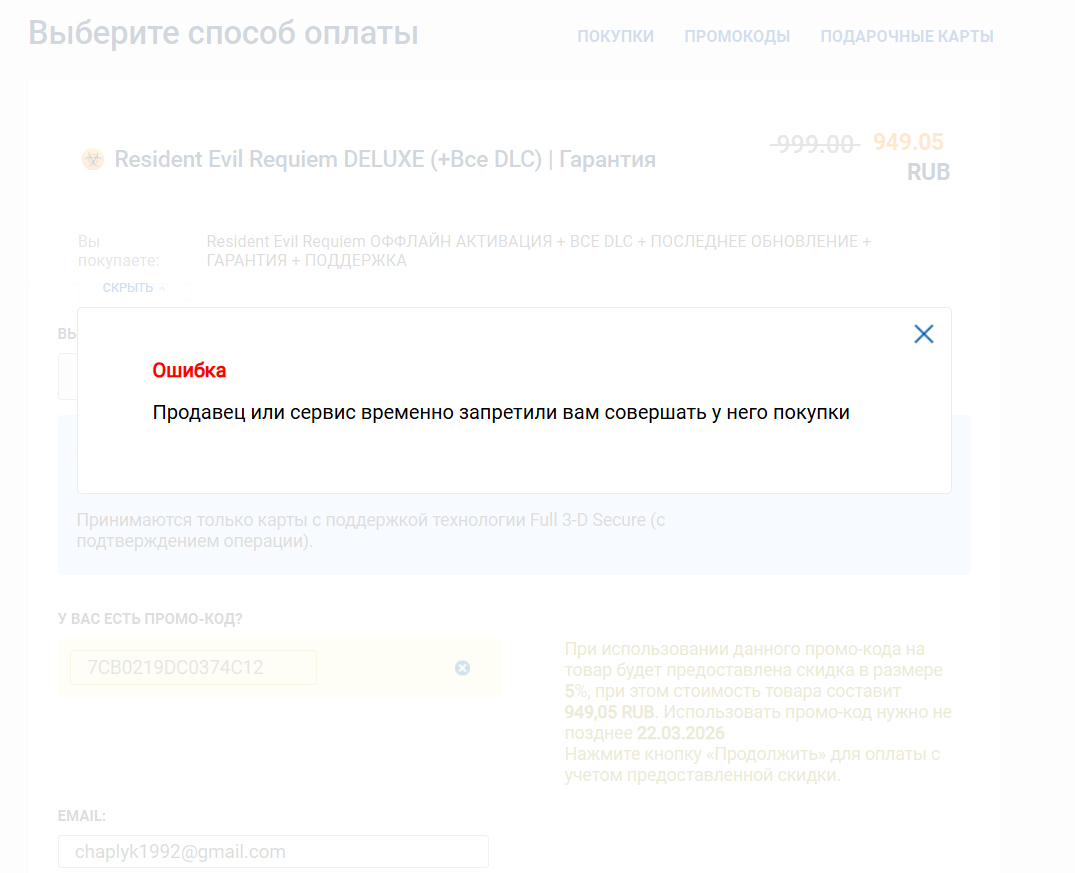Click the crossed-out price 999.00

click(x=814, y=144)
